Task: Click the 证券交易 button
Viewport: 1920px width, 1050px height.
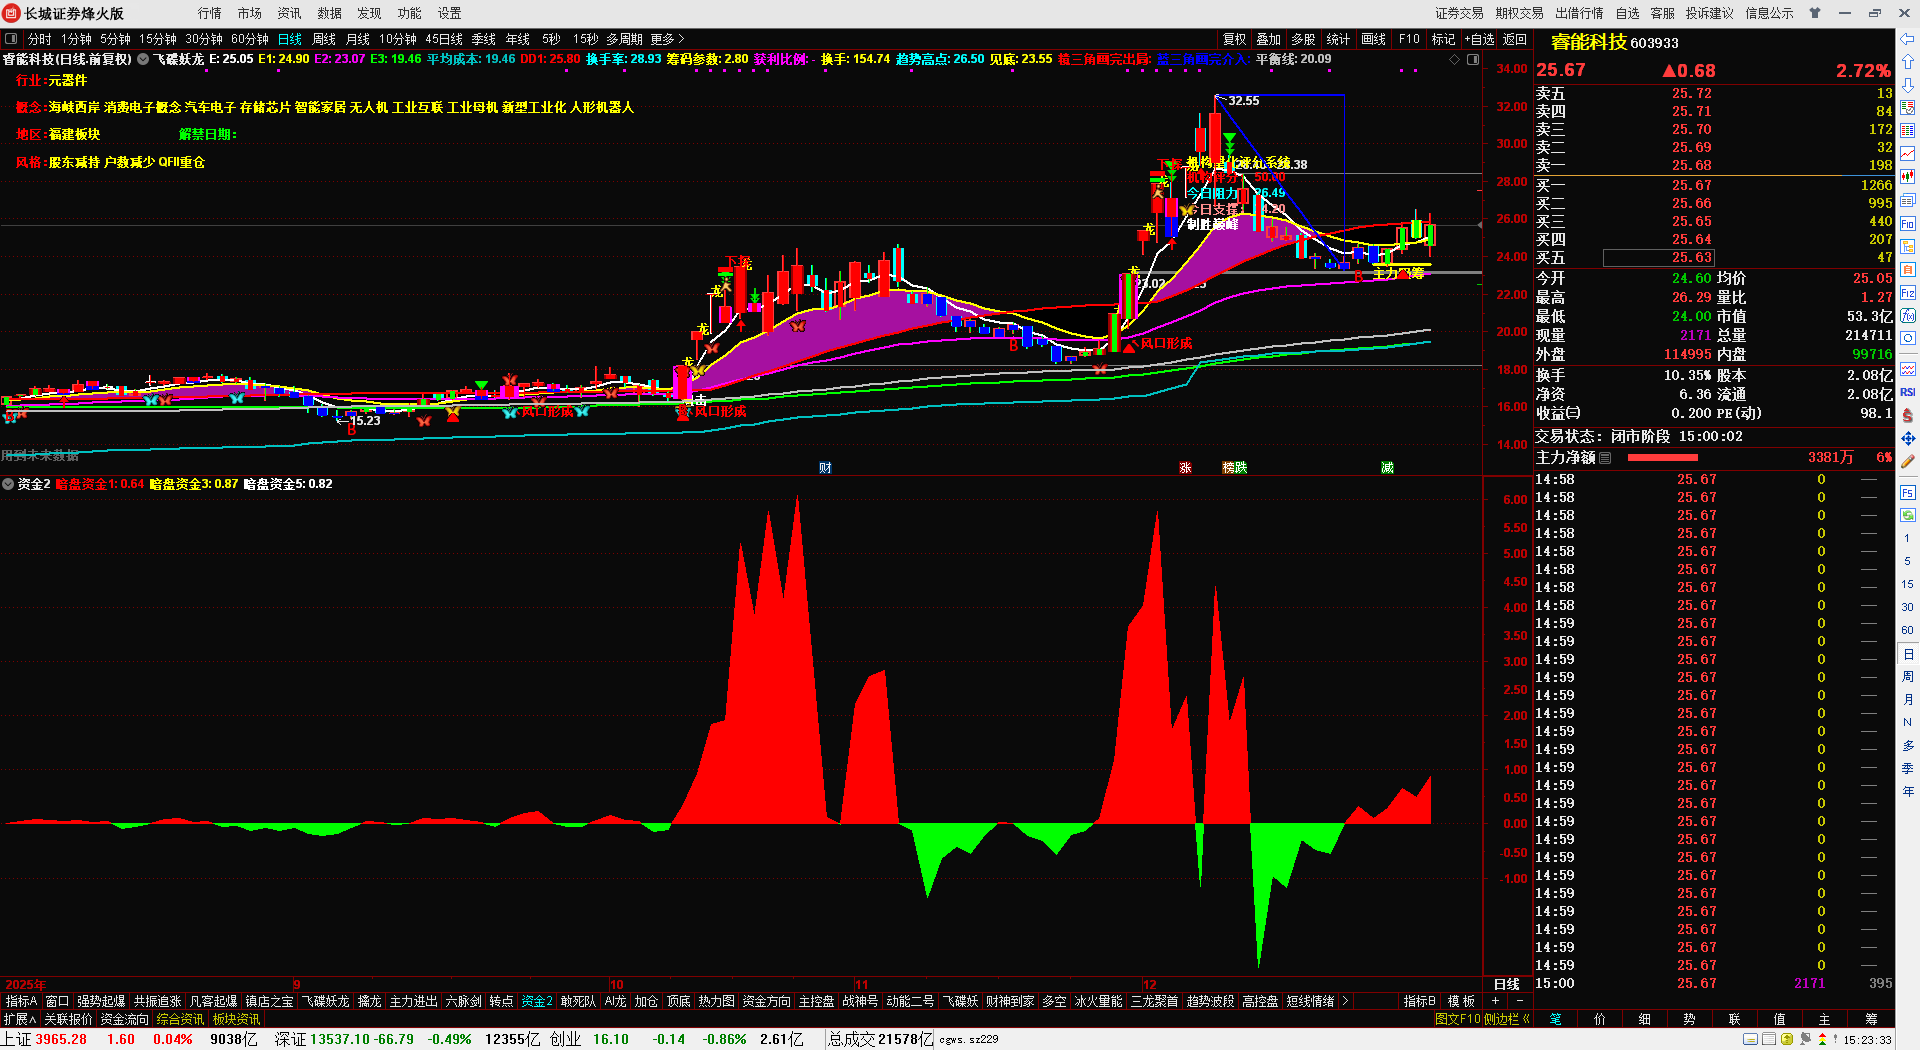Action: click(1459, 13)
